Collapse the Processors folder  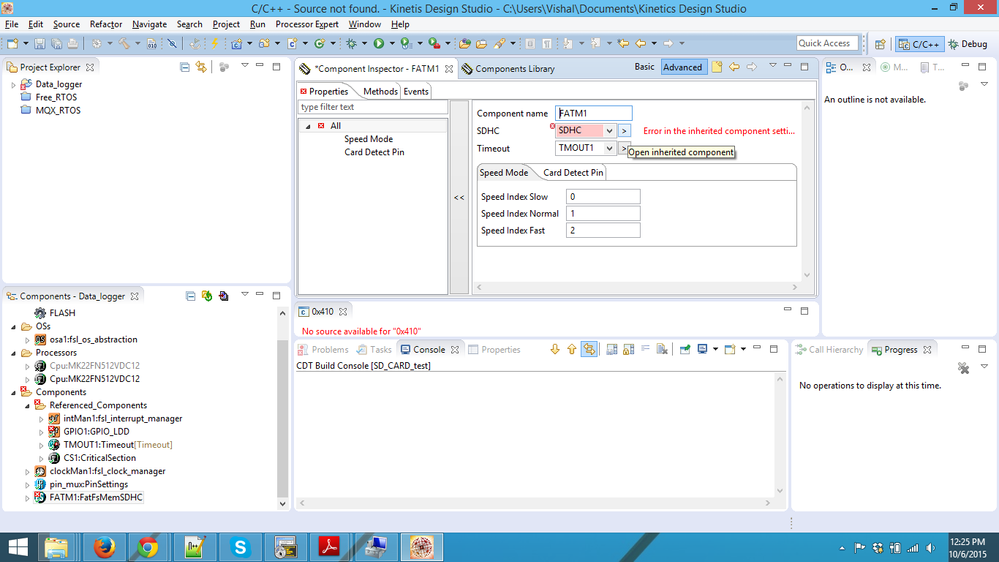13,352
